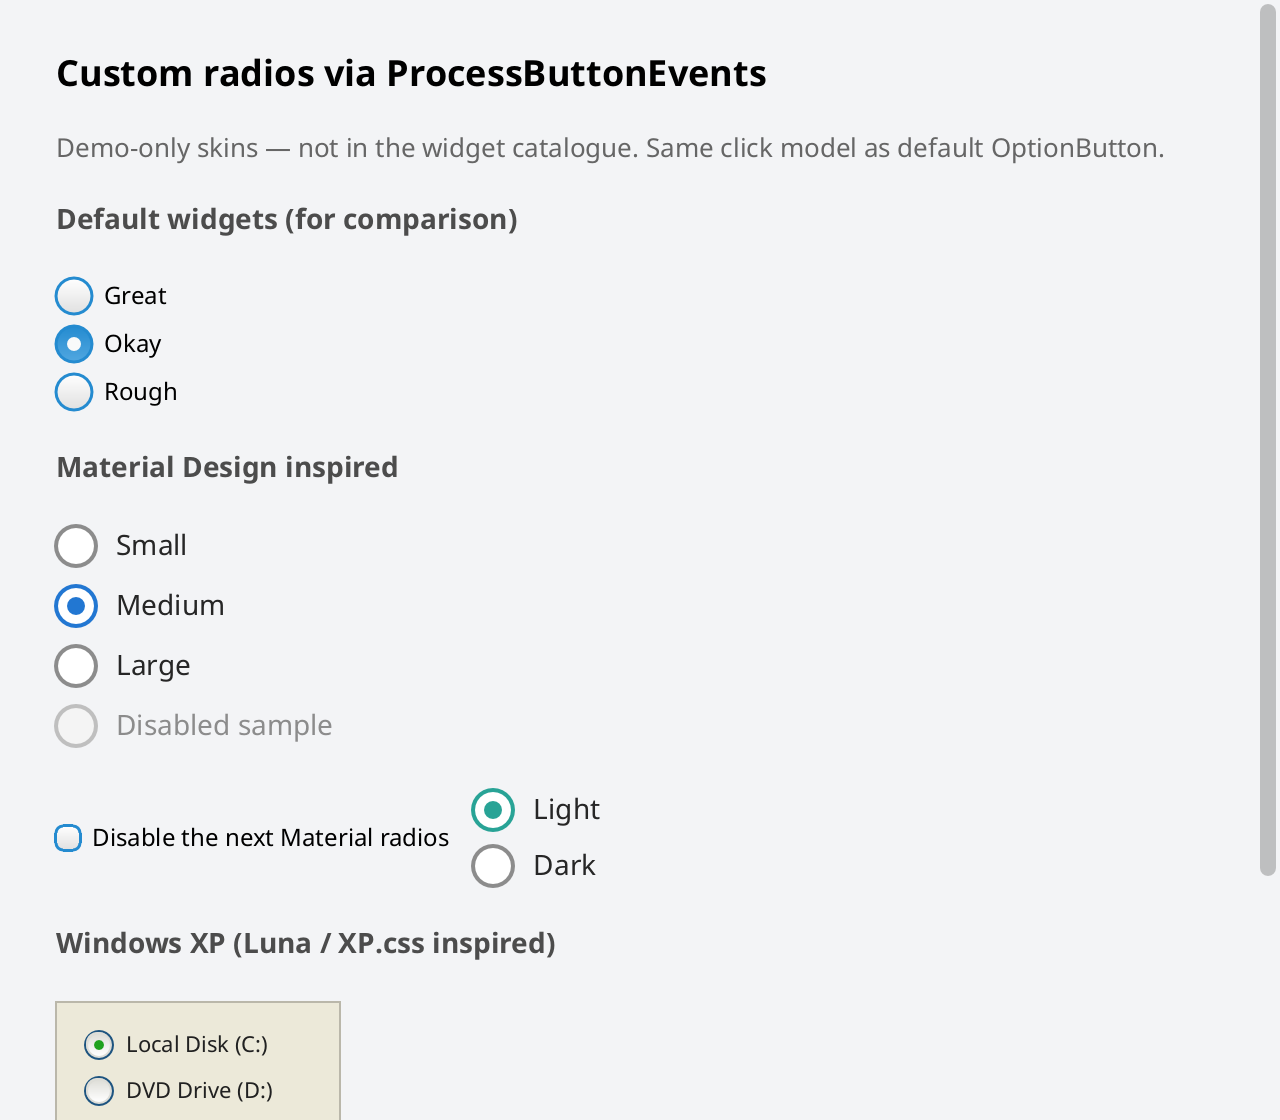Image resolution: width=1280 pixels, height=1120 pixels.
Task: Click the Material Design inspired heading
Action: click(x=227, y=468)
